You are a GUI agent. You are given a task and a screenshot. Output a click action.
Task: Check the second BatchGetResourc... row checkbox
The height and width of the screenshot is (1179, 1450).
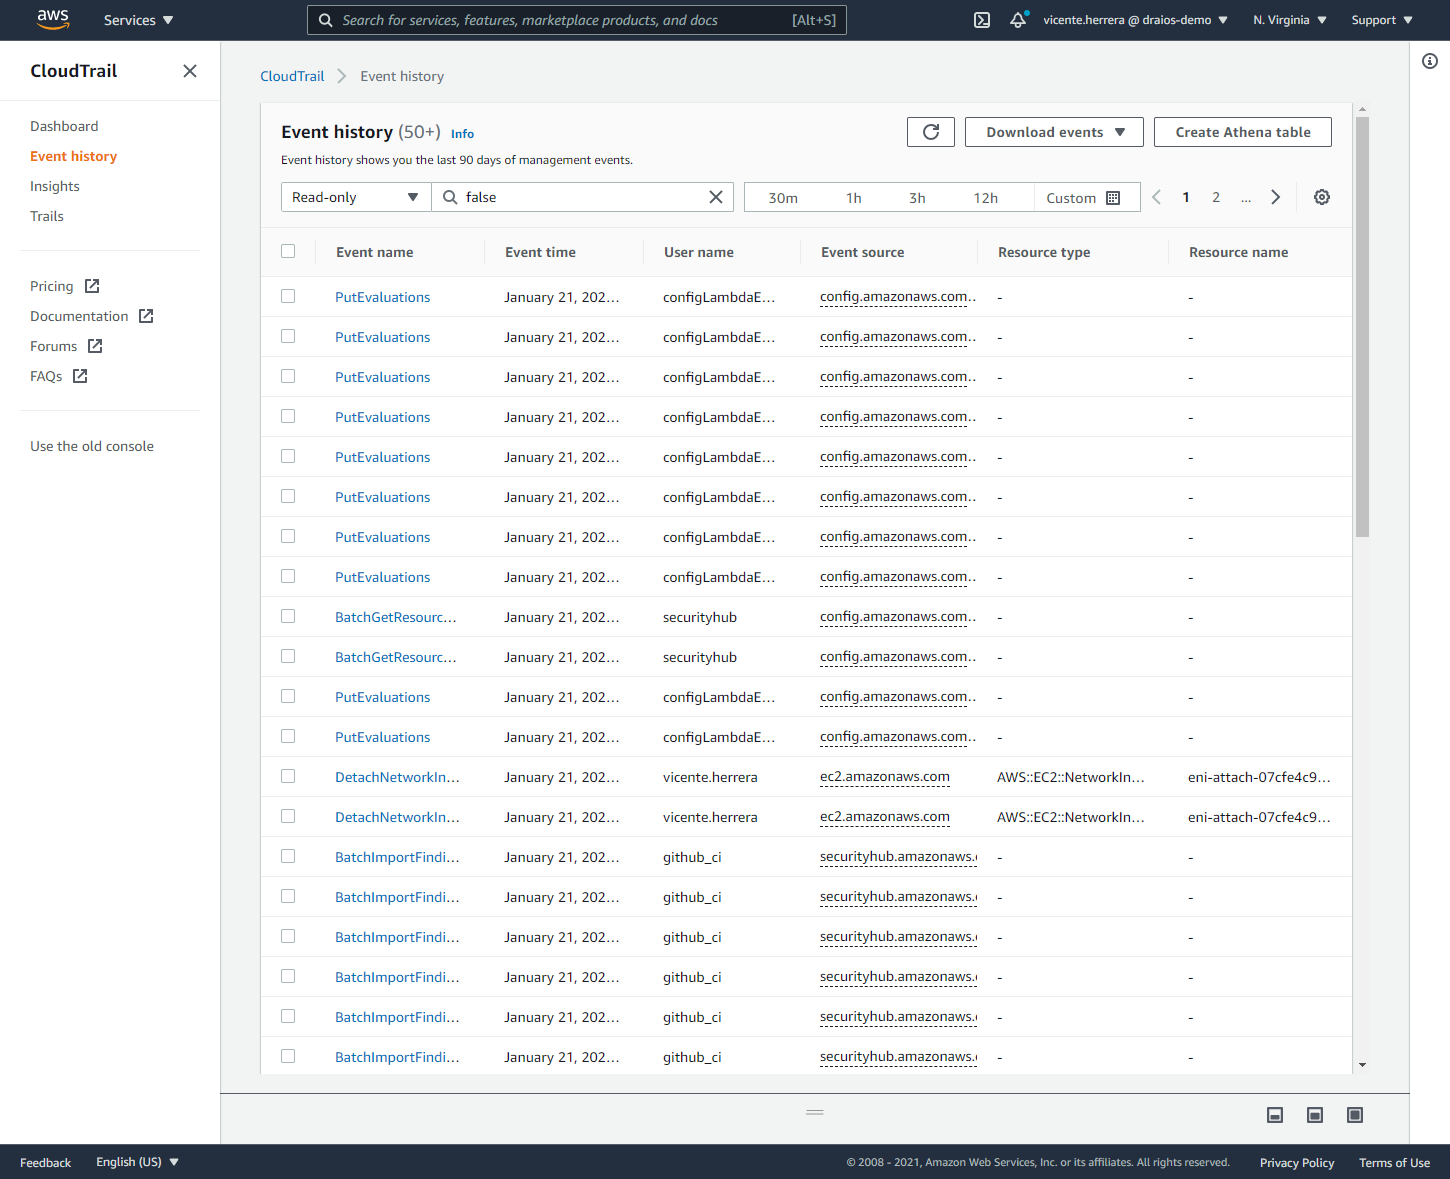pos(288,656)
